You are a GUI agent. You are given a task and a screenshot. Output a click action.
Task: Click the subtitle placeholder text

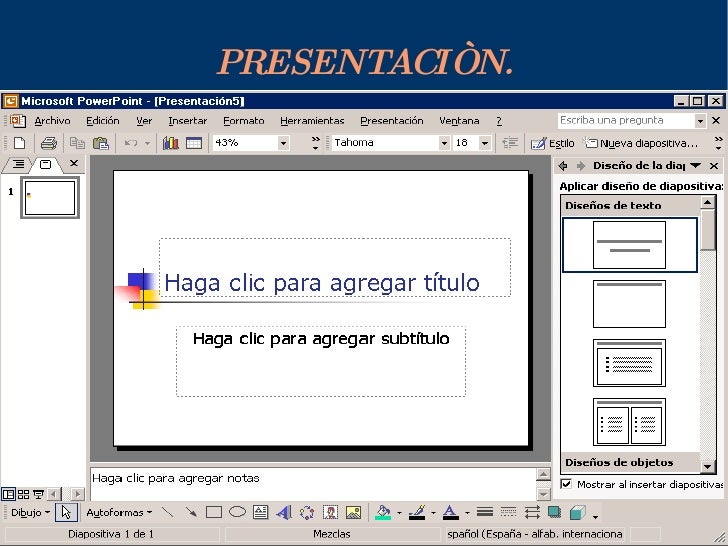click(321, 339)
